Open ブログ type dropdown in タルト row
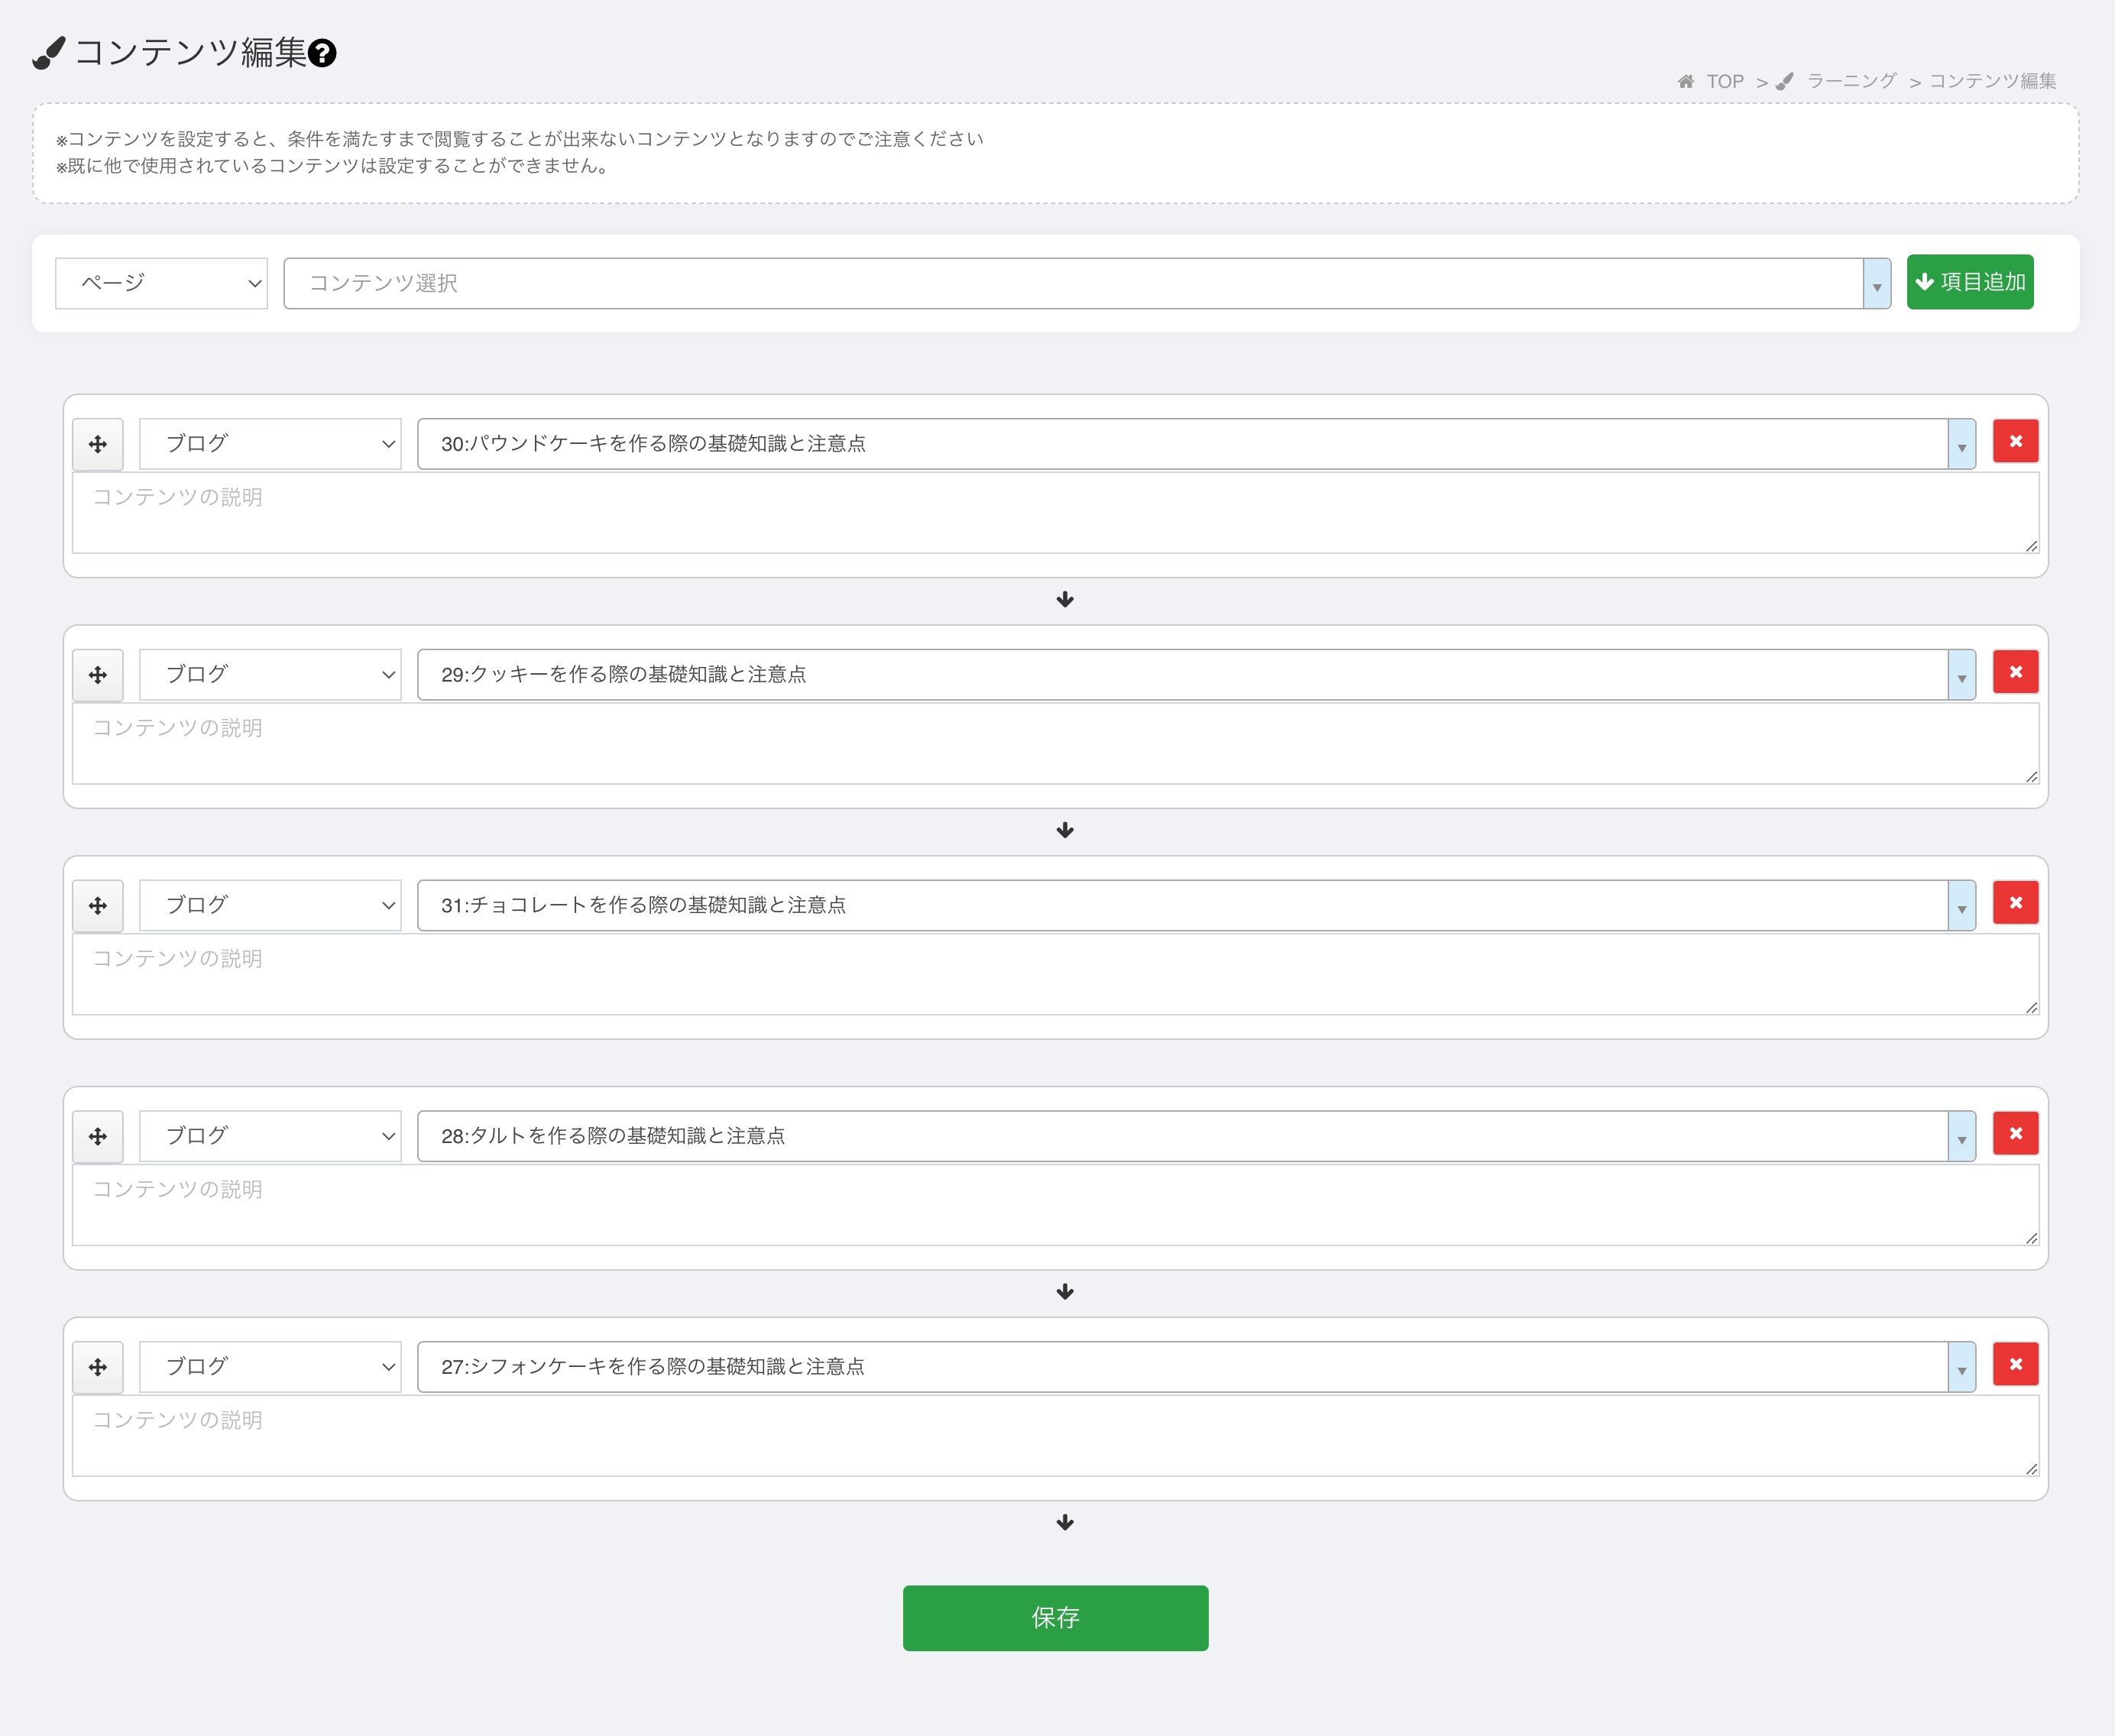This screenshot has height=1736, width=2115. [x=270, y=1137]
